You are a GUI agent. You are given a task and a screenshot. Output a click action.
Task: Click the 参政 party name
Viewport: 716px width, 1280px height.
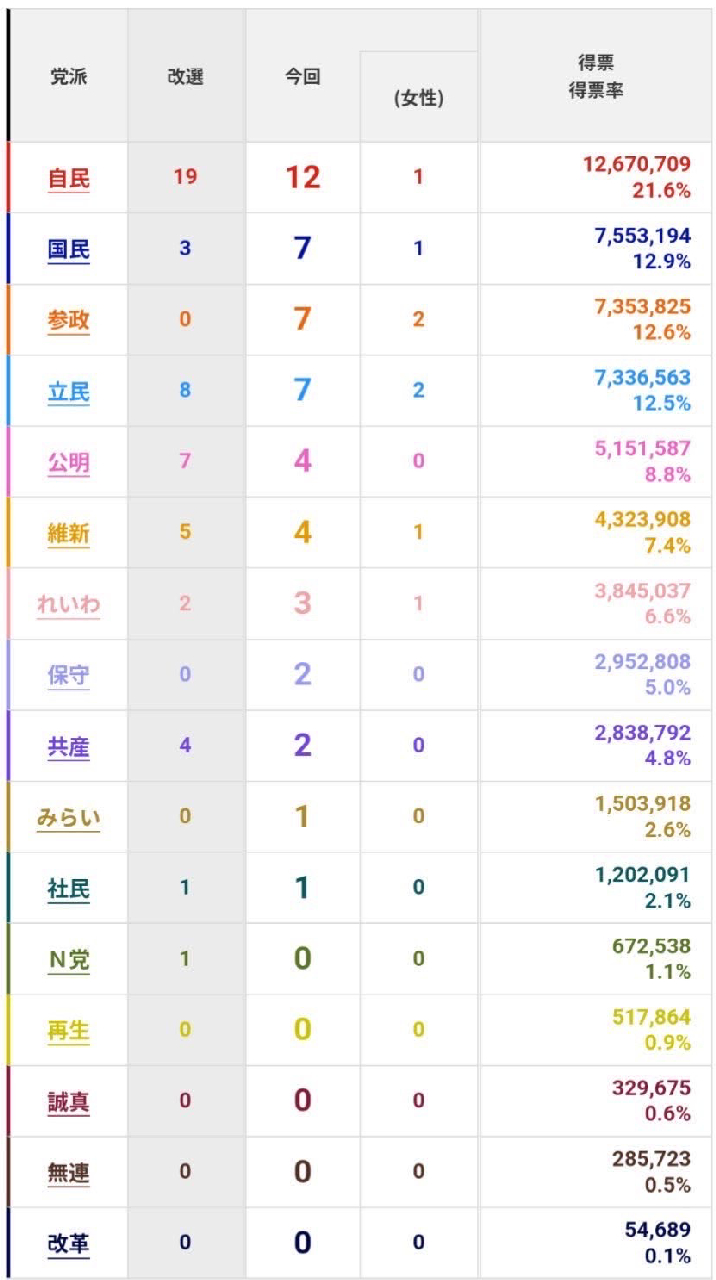pos(68,321)
